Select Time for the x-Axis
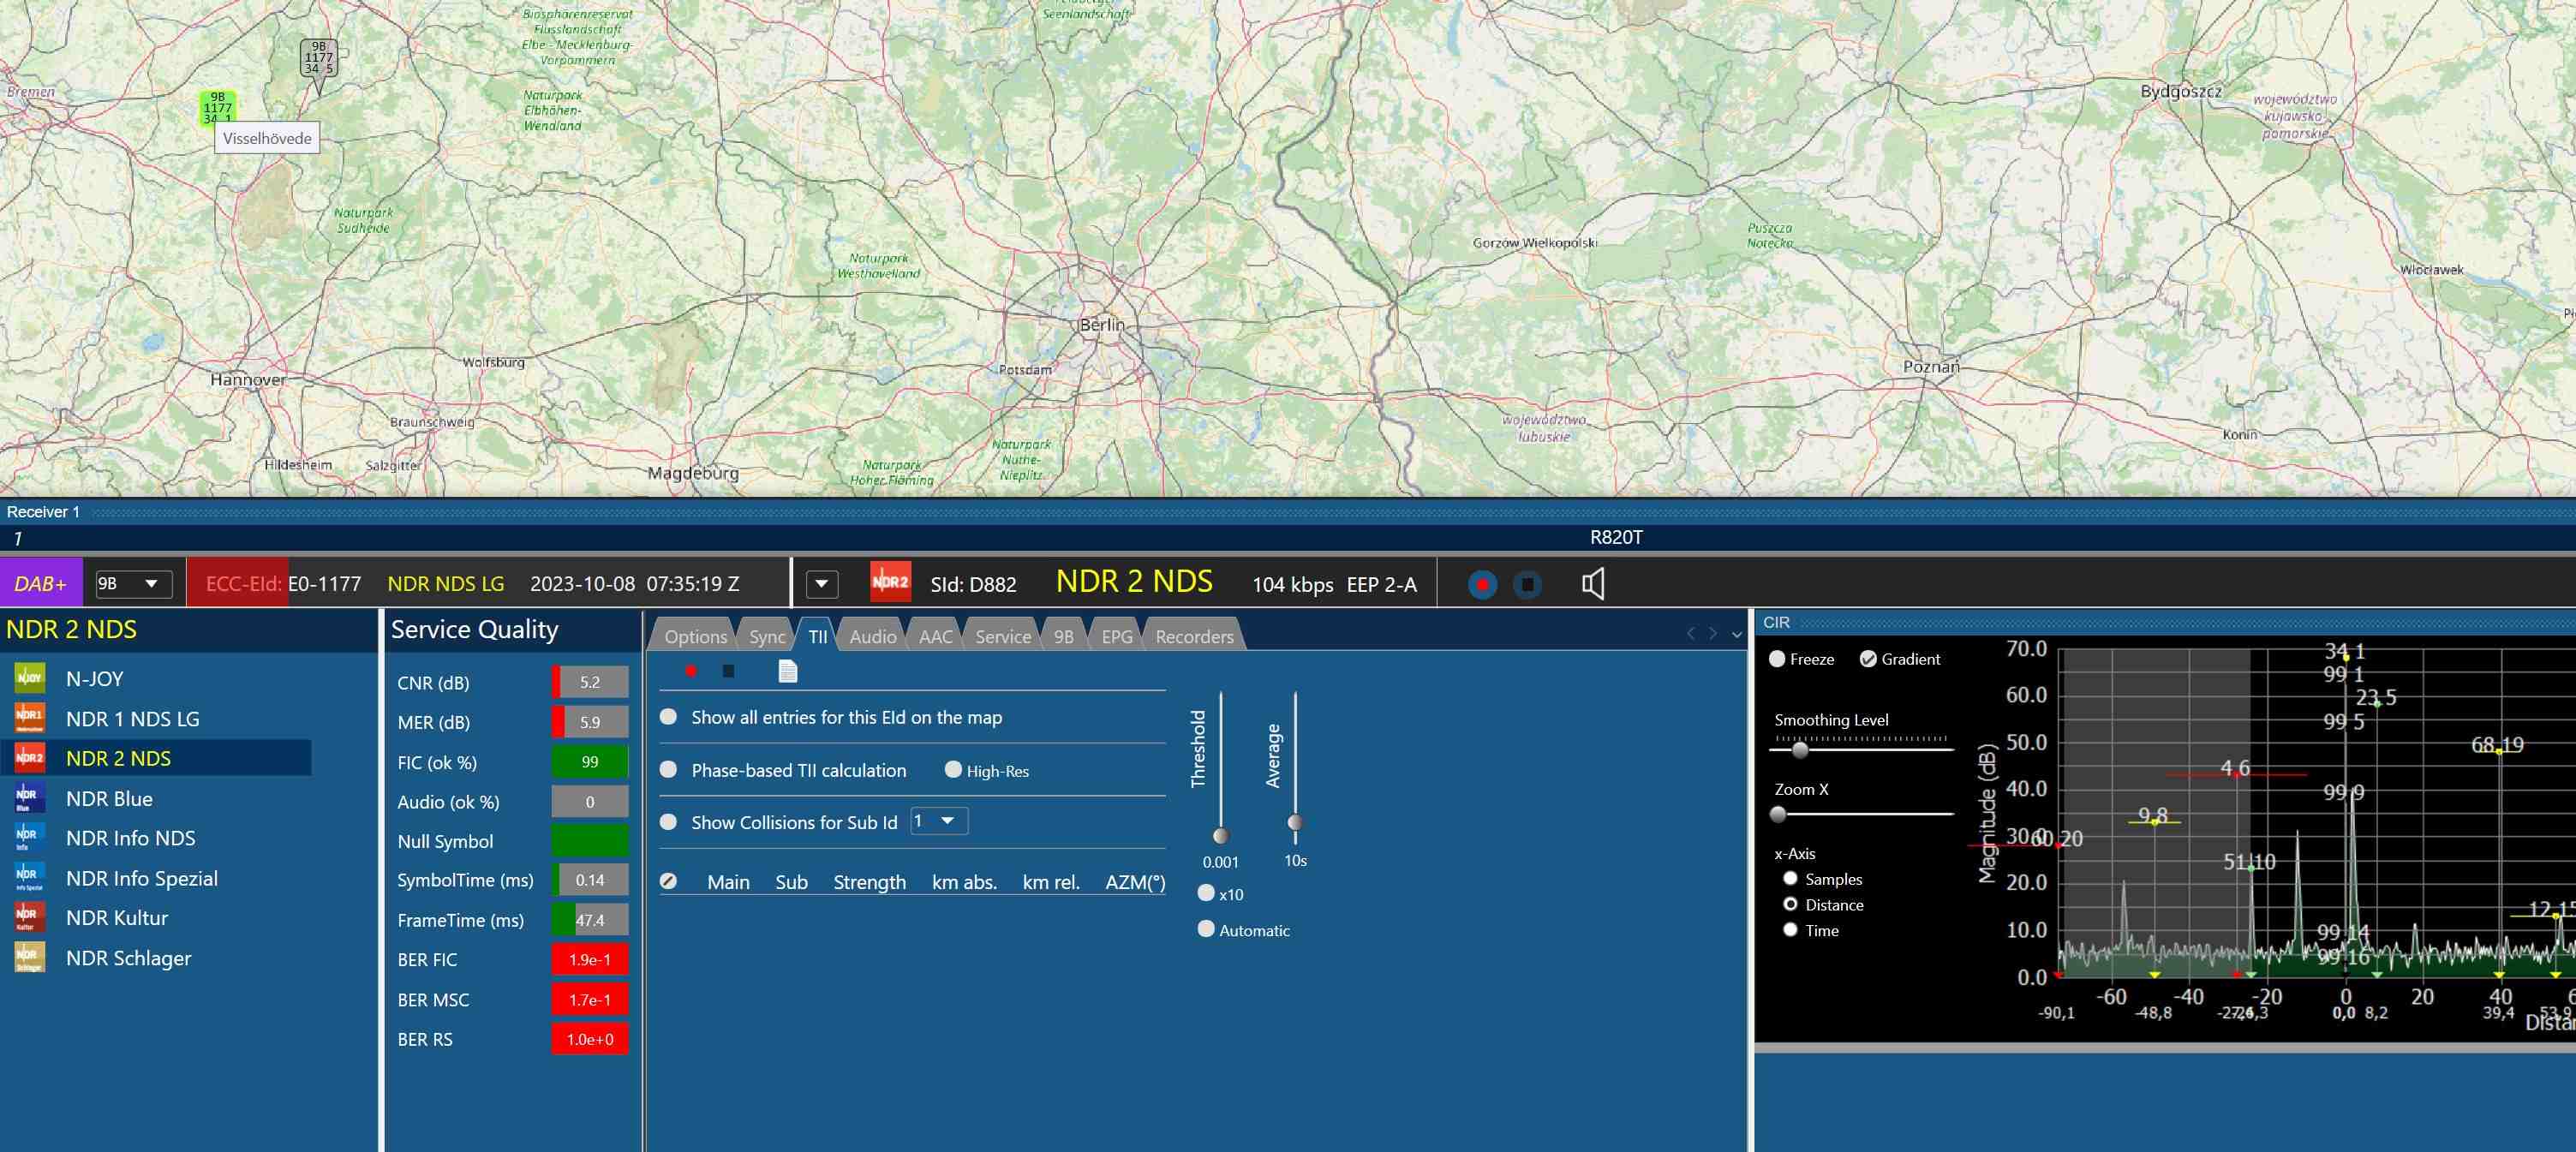The height and width of the screenshot is (1152, 2576). point(1790,930)
